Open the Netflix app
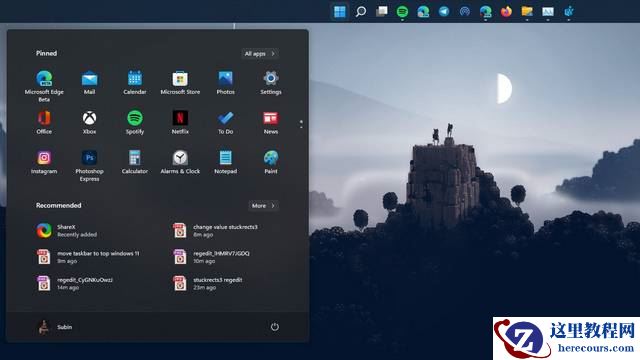 pyautogui.click(x=180, y=122)
